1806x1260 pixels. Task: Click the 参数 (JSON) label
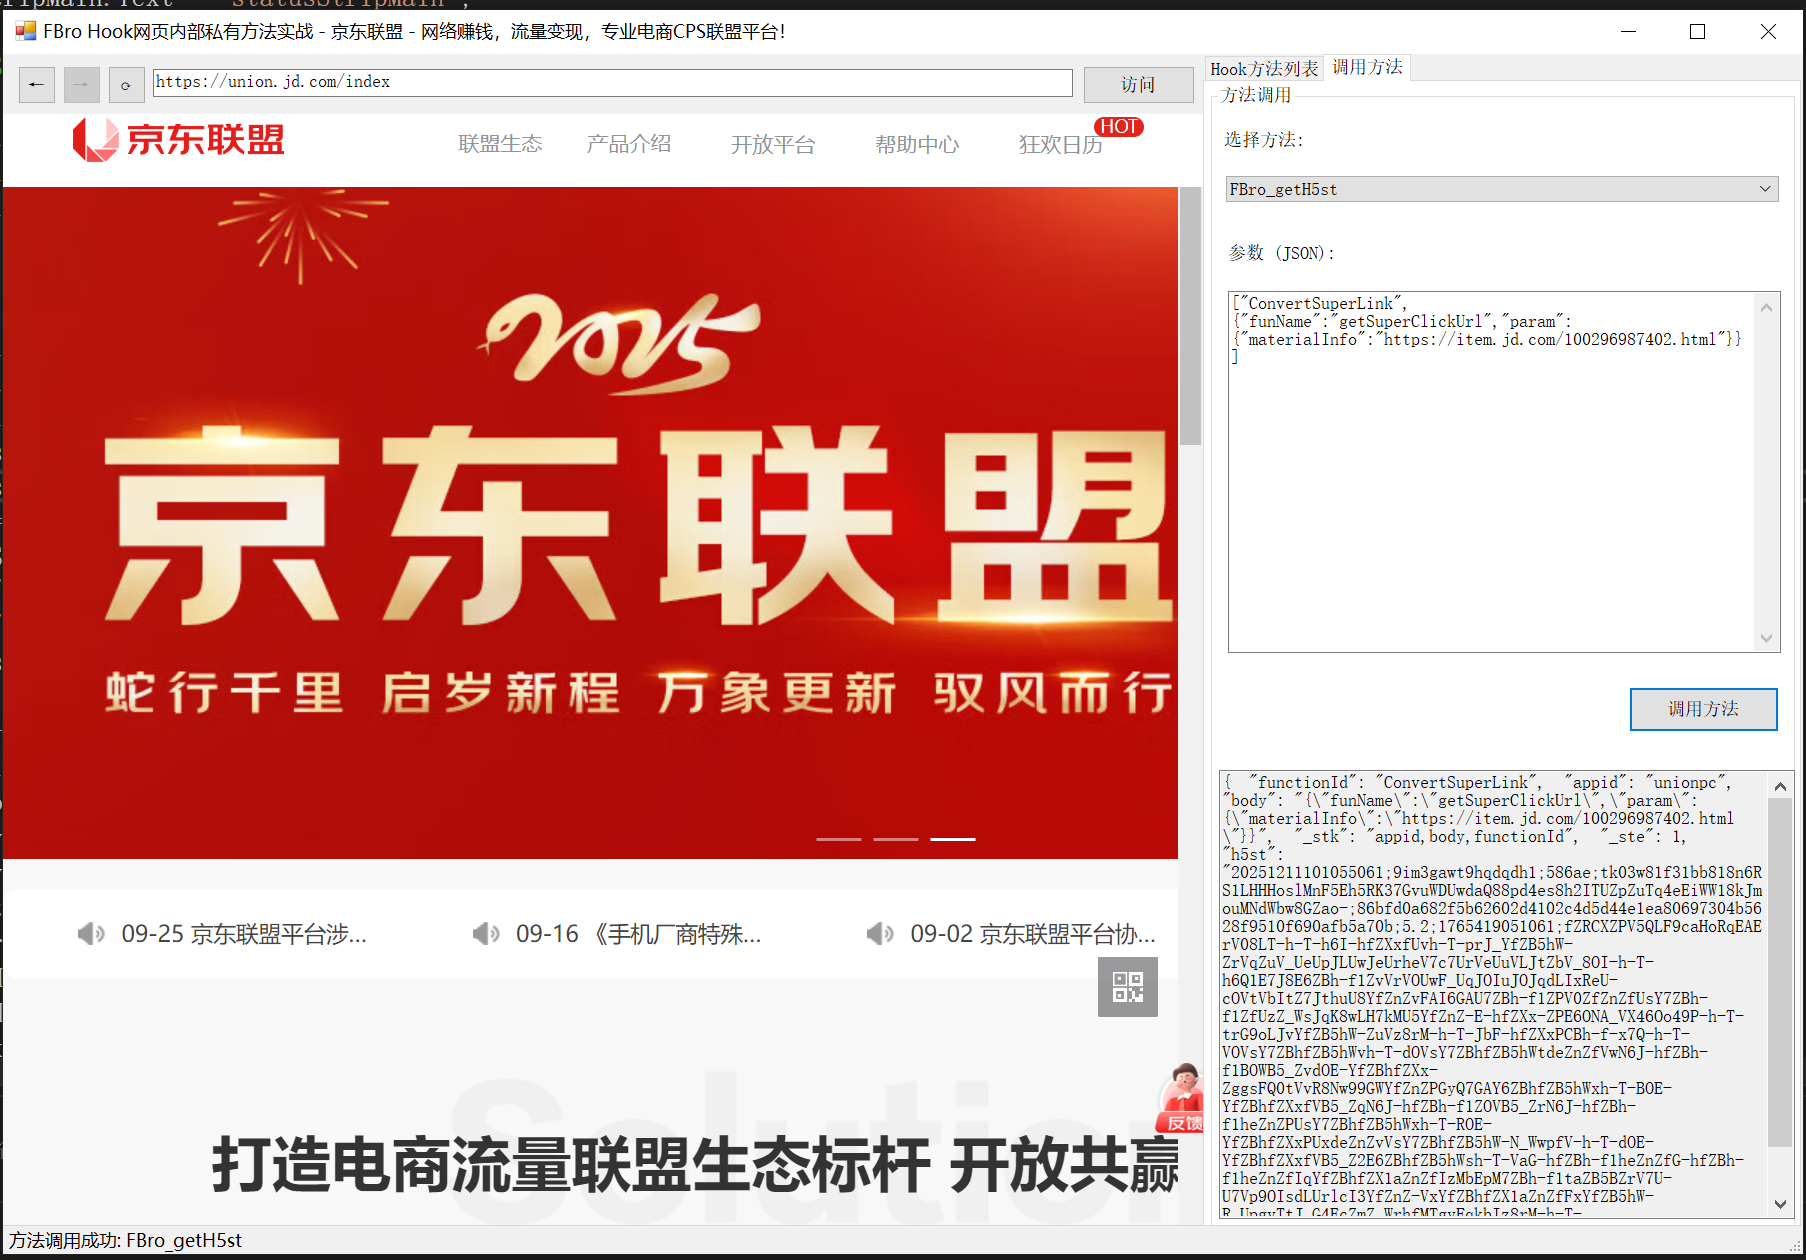[x=1282, y=253]
